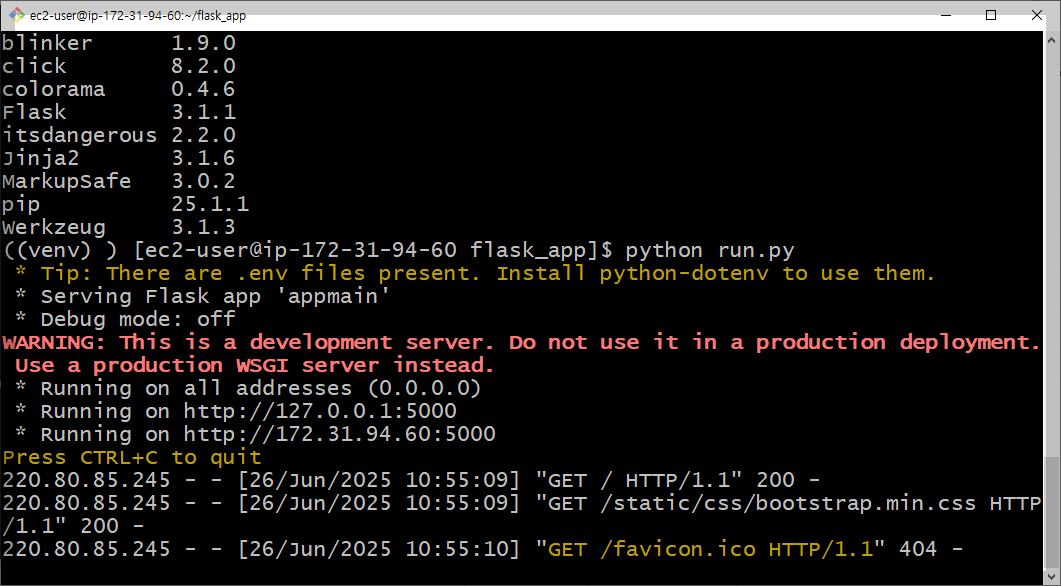Click the http://172.31.94.60:5000 URL
Screen dimensions: 1061x586
[x=339, y=434]
